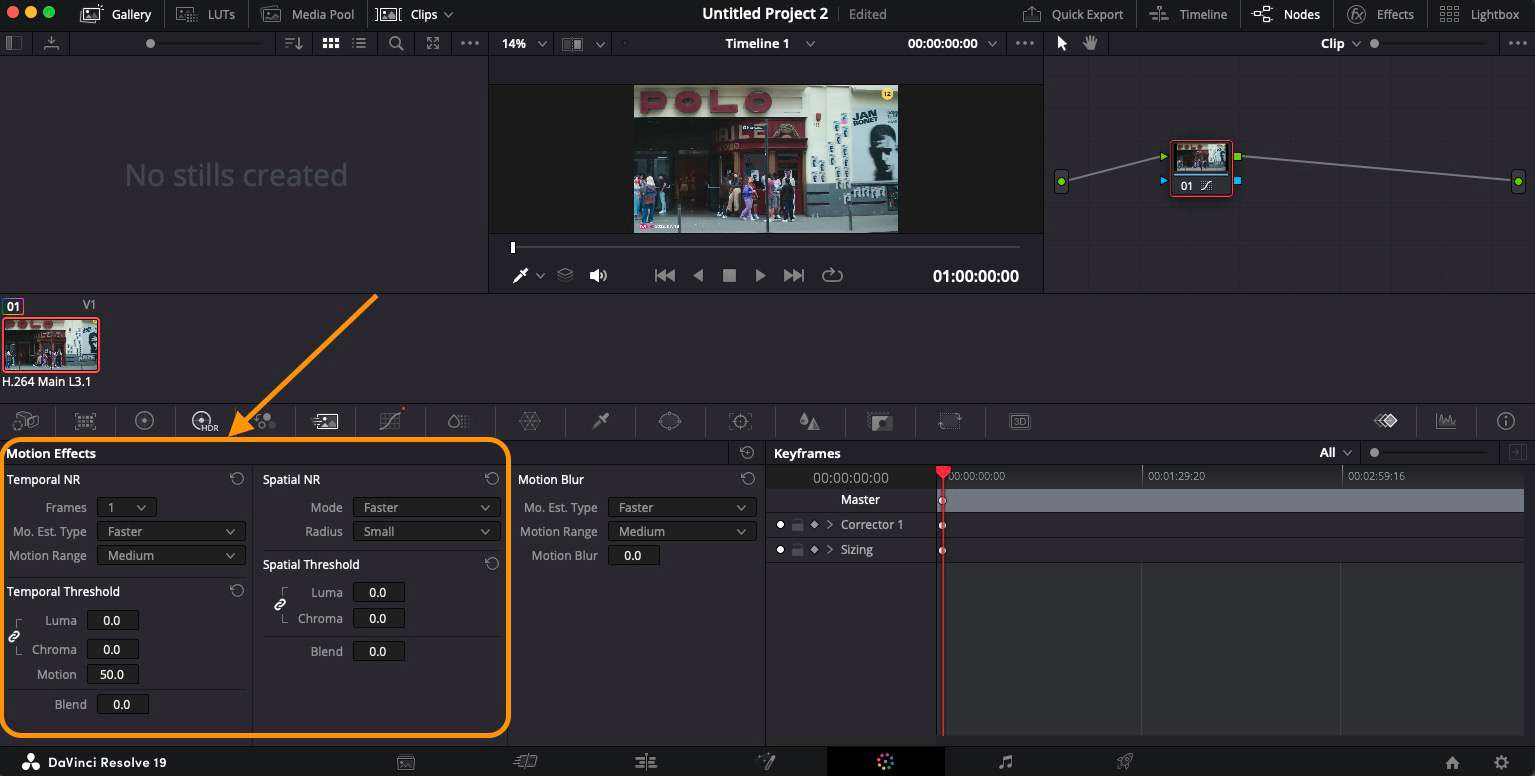Switch to the Fairlight page tab
Screen dimensions: 1535x776
(x=1005, y=762)
